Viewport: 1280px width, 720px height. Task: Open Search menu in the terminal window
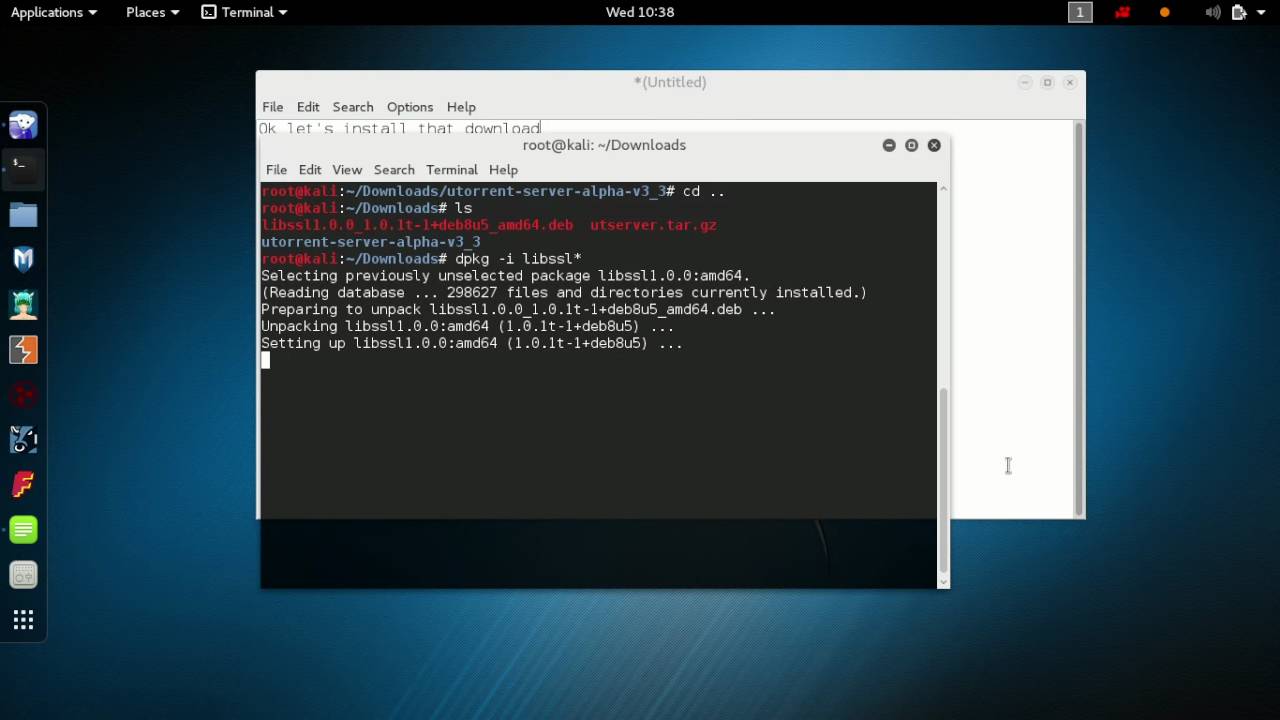point(394,170)
